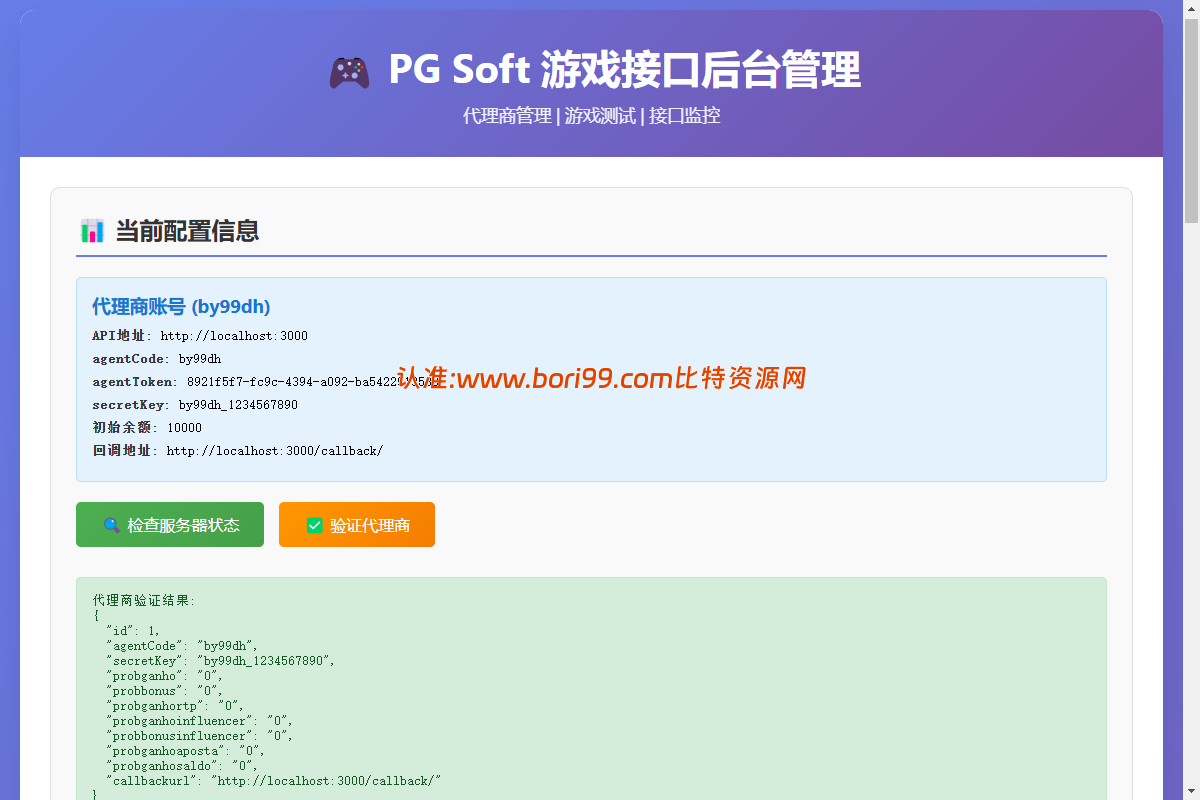Click the "probganhosaldo" JSON line
The image size is (1200, 800).
coord(182,766)
